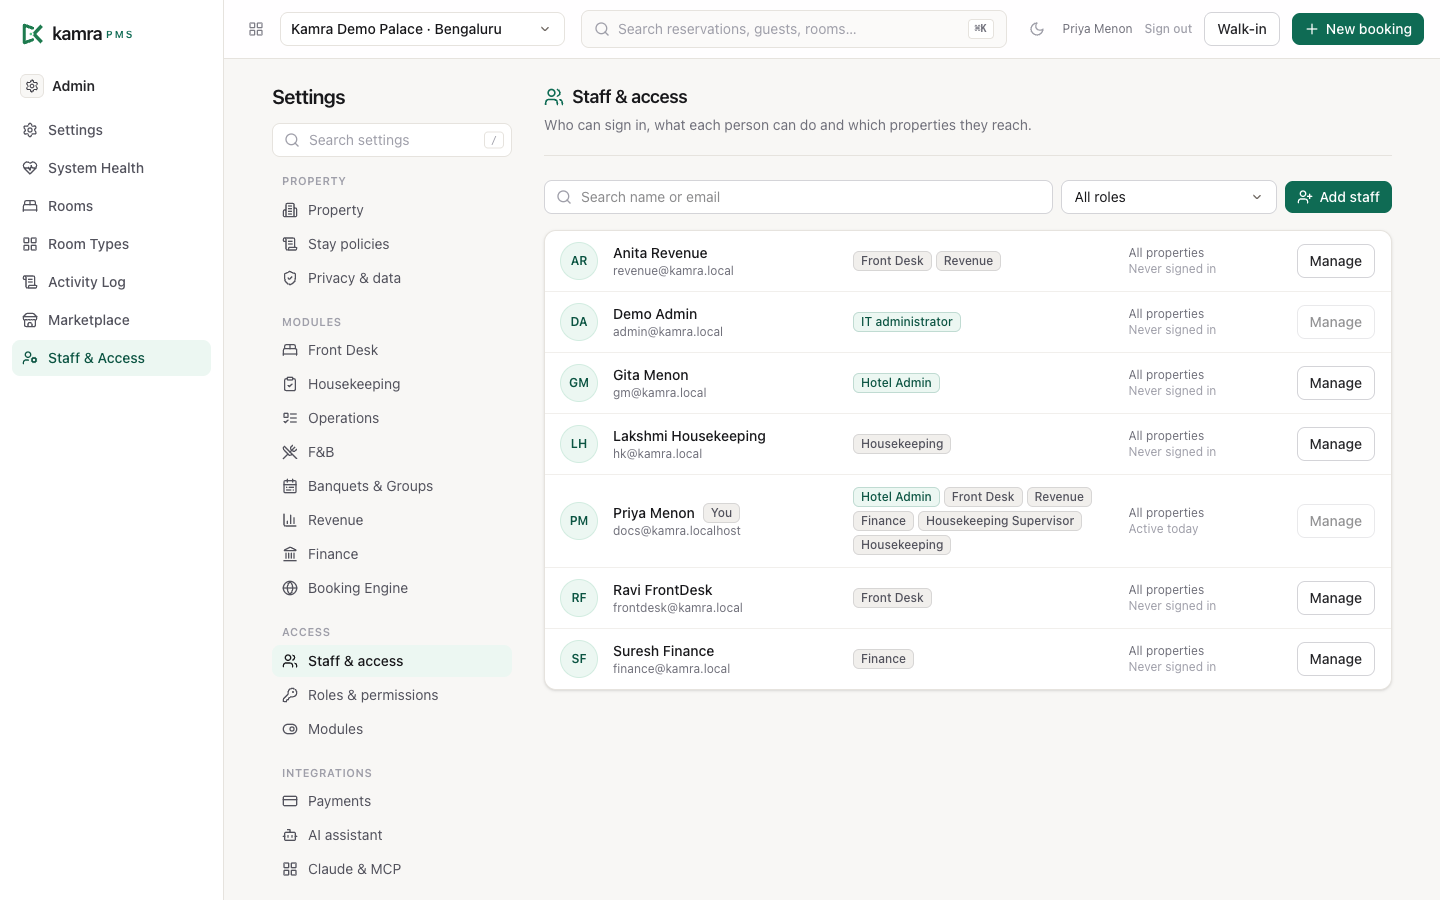Manage Ravi FrontDesk's access

tap(1336, 598)
